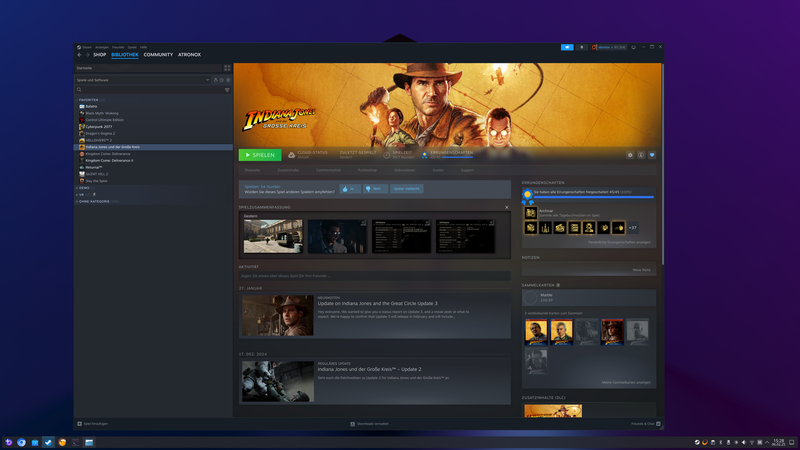Image resolution: width=800 pixels, height=450 pixels.
Task: Open the Archivar achievement icon
Action: 531,213
